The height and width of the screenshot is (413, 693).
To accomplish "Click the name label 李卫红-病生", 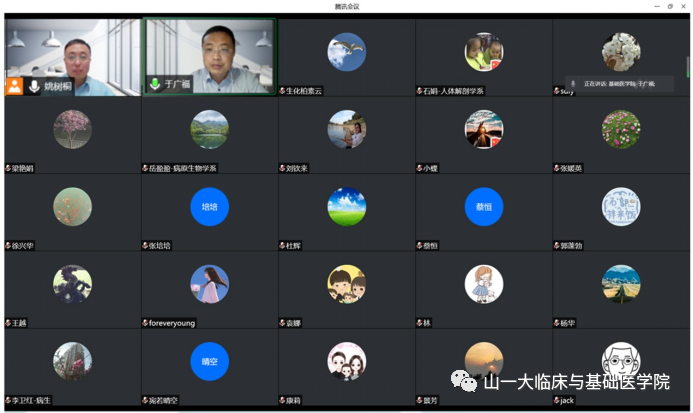I will pyautogui.click(x=31, y=400).
